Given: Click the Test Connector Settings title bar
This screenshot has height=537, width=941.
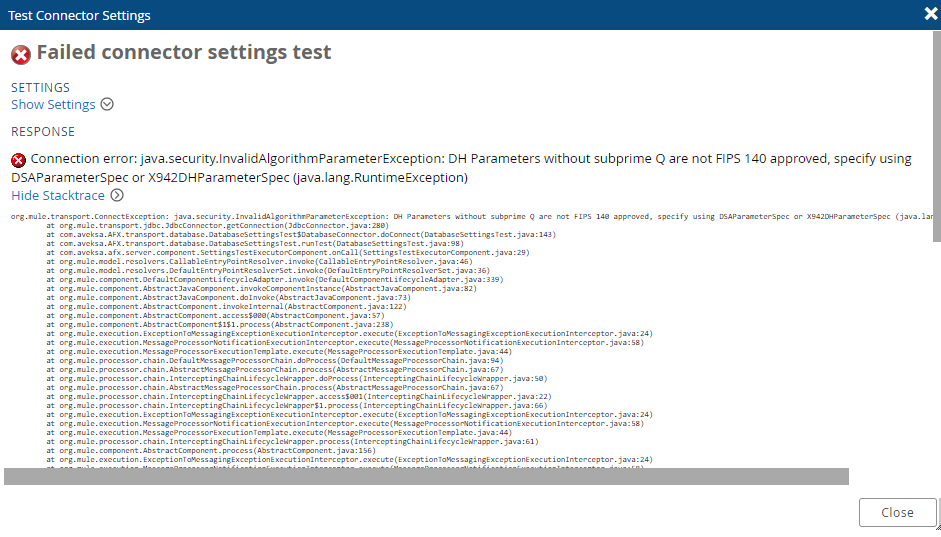Looking at the screenshot, I should (80, 15).
